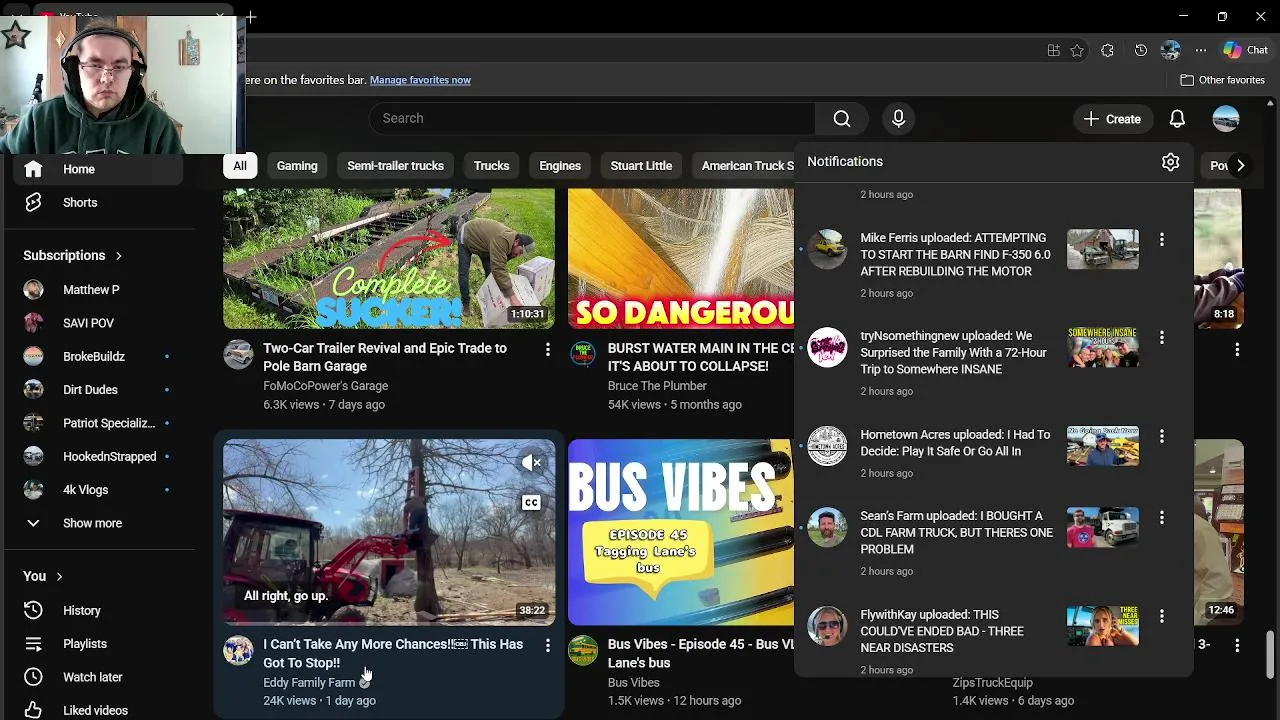
Task: Expand Subscriptions section chevron
Action: pyautogui.click(x=118, y=256)
